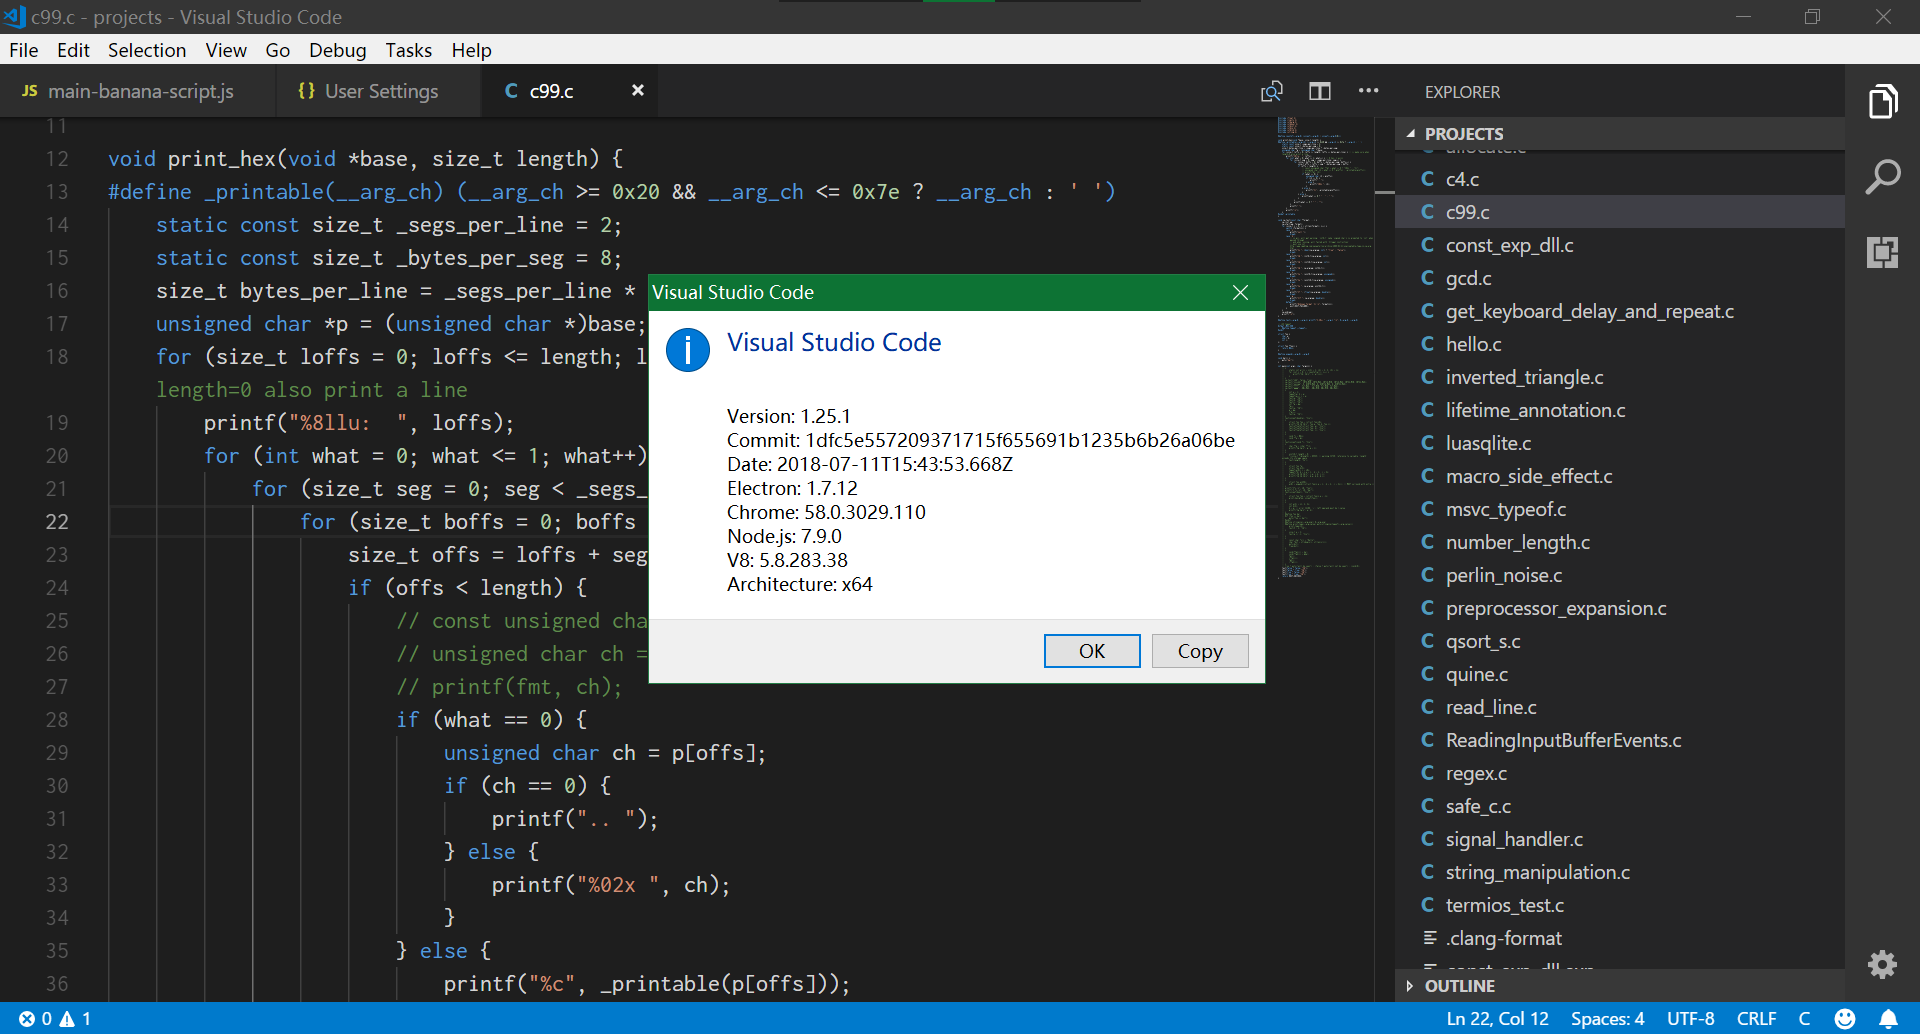
Task: Change line endings via CRLF
Action: point(1756,1018)
